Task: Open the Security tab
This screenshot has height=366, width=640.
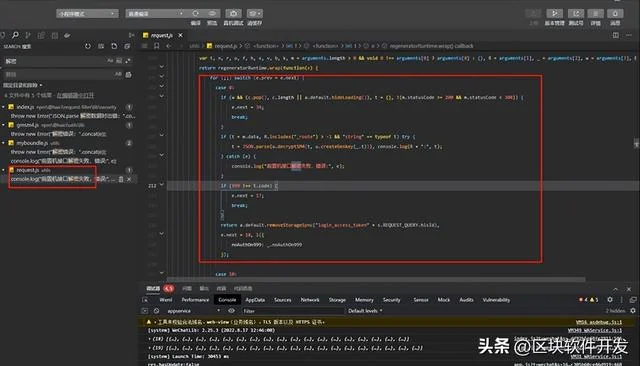Action: 391,300
